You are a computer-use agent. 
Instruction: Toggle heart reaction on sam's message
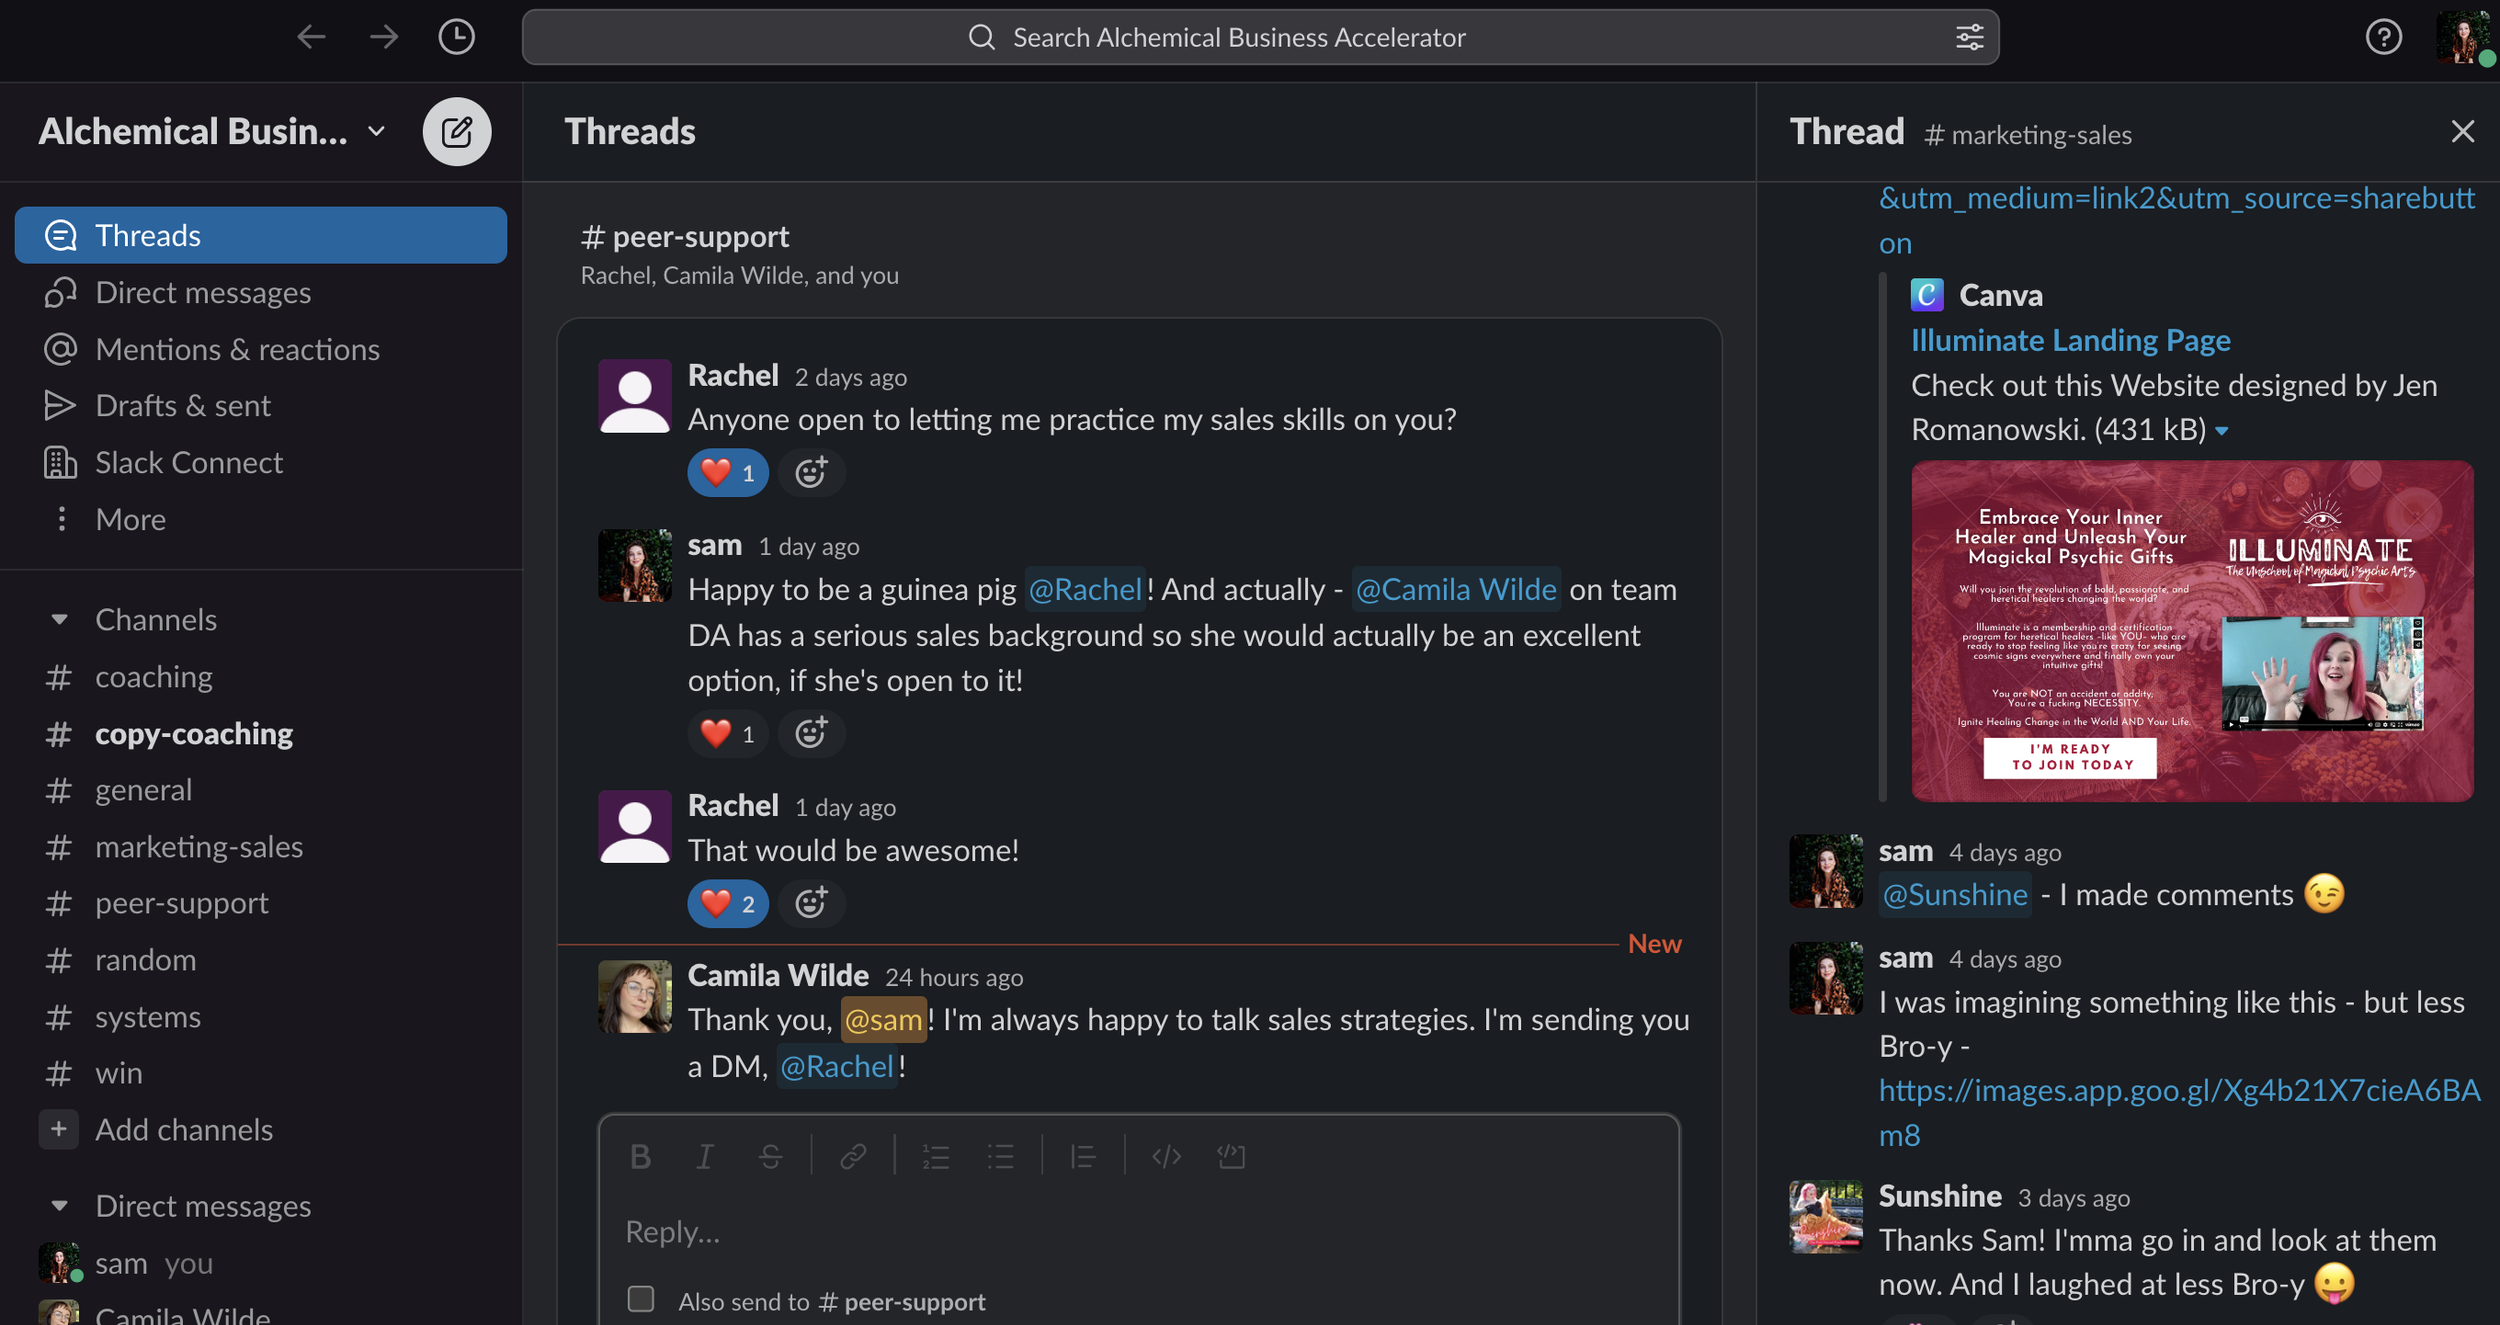[727, 734]
